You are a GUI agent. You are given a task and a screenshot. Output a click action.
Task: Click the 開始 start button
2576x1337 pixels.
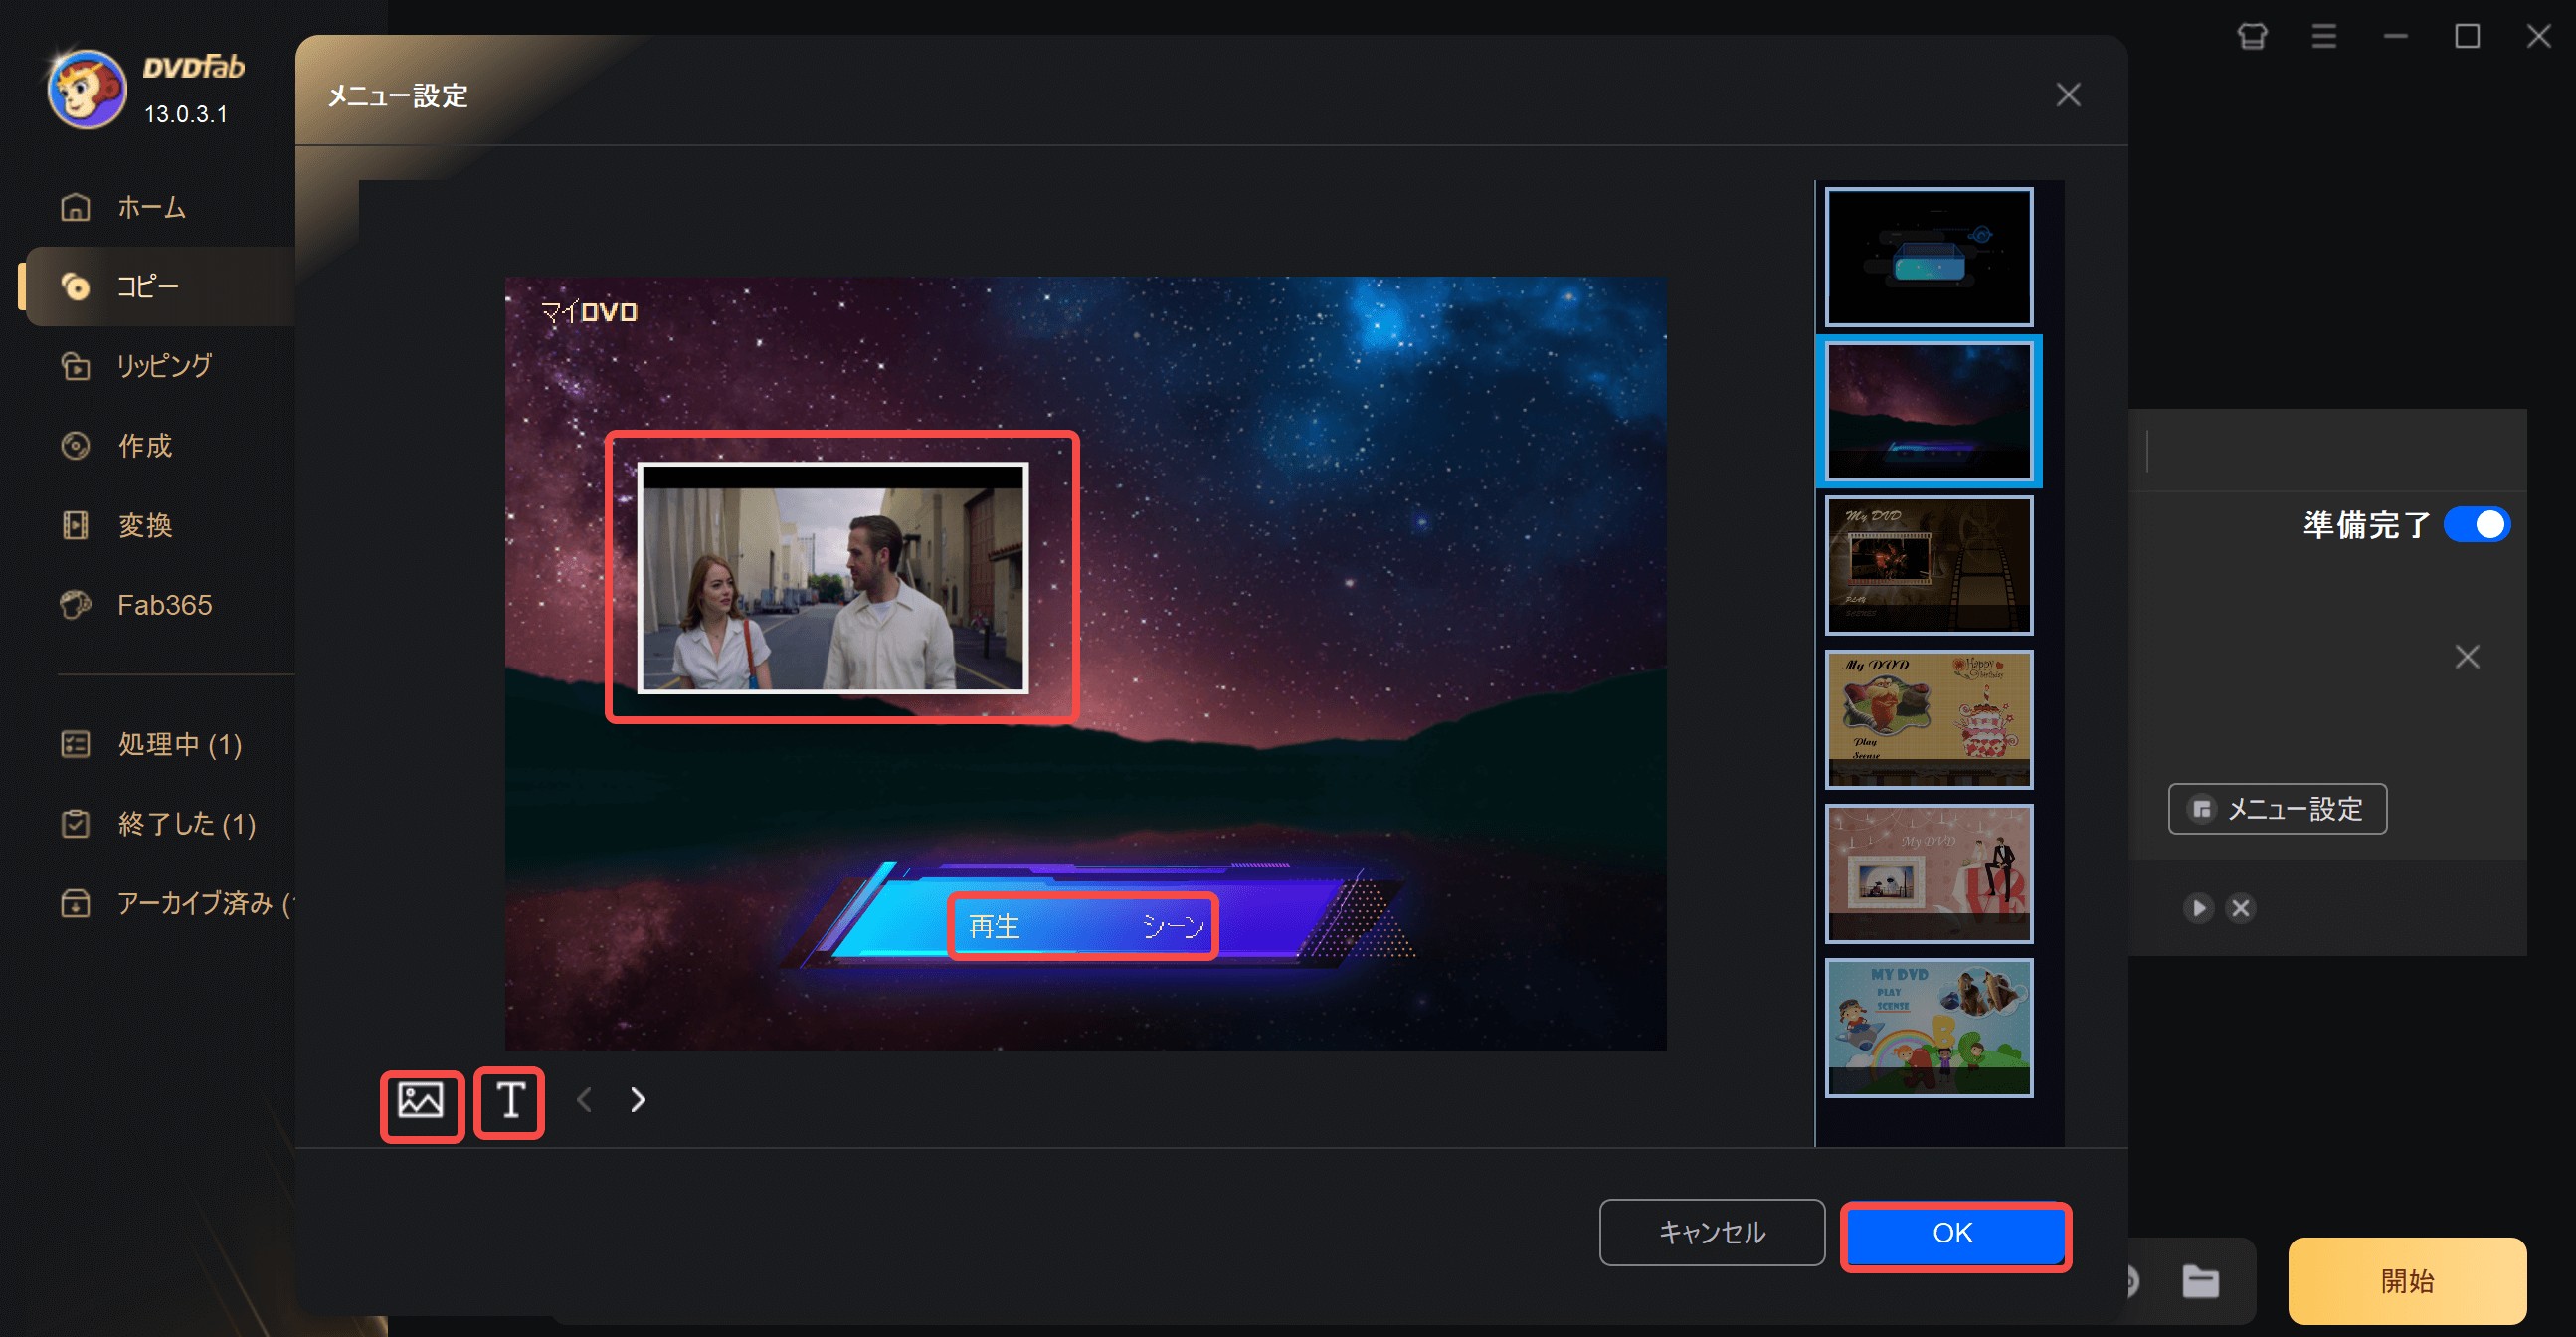click(2407, 1280)
